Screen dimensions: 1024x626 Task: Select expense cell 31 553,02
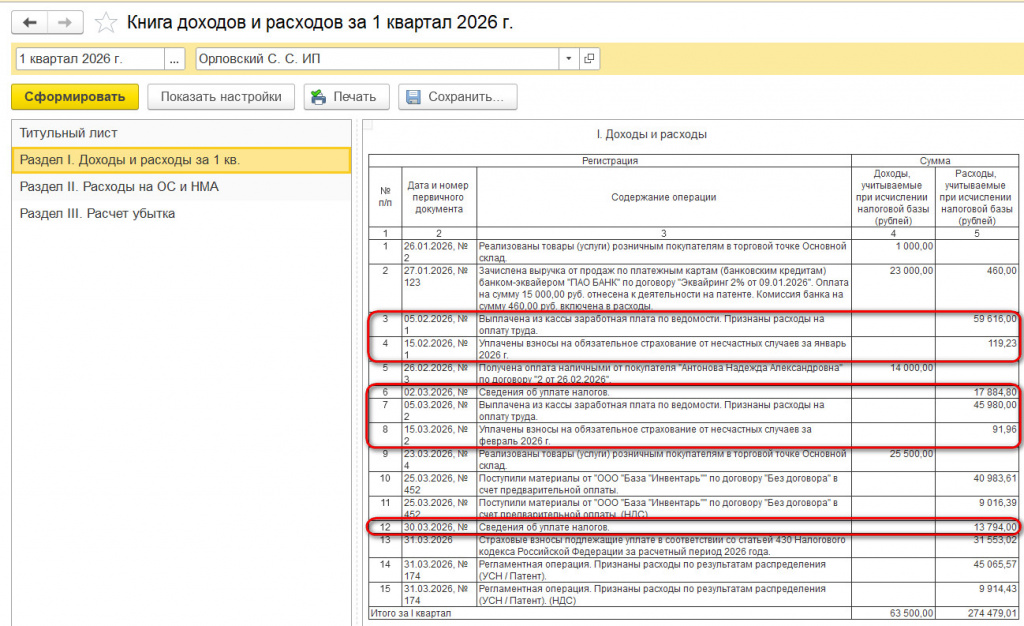977,546
